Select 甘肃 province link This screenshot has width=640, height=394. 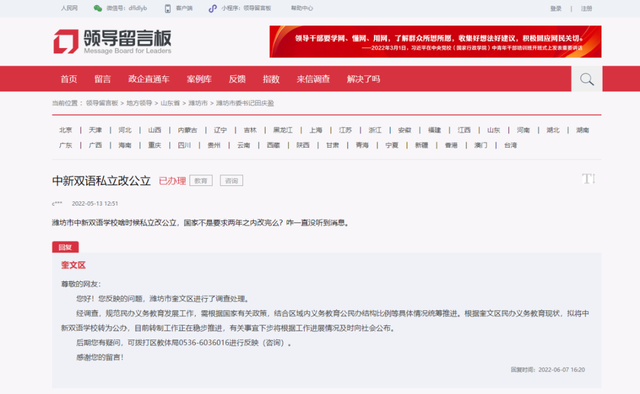pyautogui.click(x=333, y=145)
